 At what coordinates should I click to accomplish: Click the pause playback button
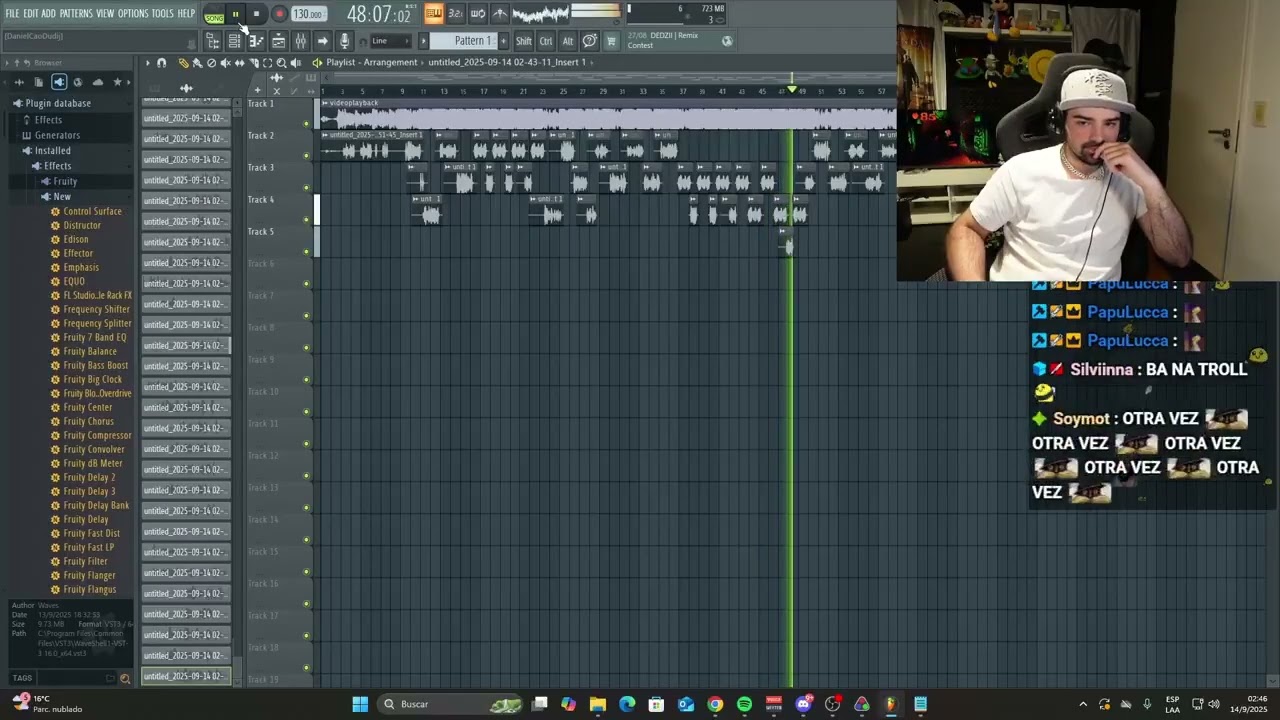click(x=236, y=14)
